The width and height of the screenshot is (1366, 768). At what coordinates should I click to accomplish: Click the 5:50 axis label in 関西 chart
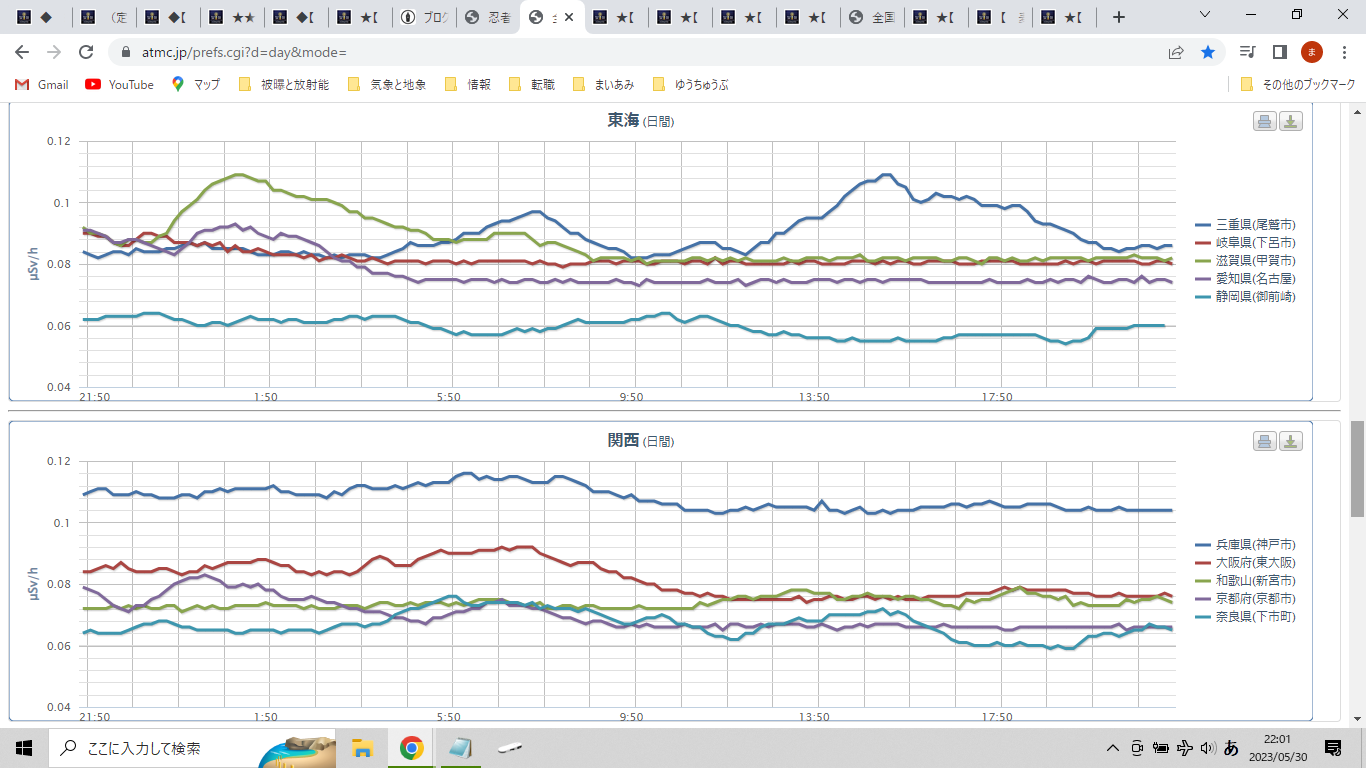(x=449, y=717)
